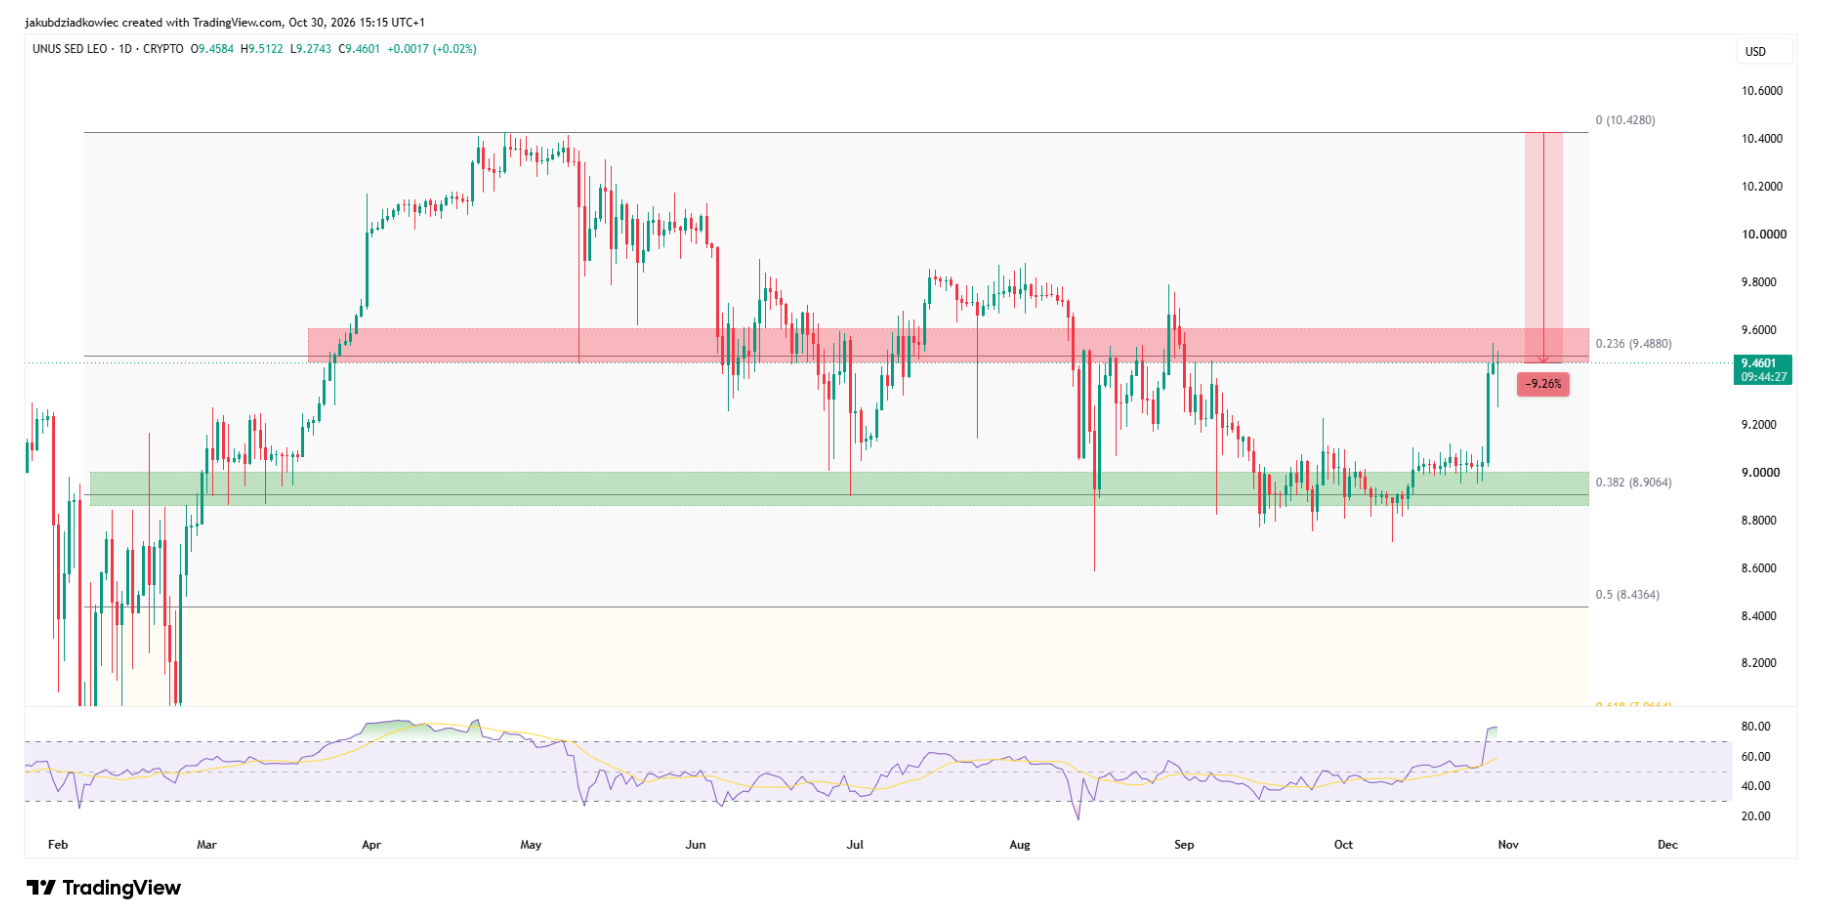Select the green support zone rectangle
The height and width of the screenshot is (915, 1835).
click(x=839, y=488)
